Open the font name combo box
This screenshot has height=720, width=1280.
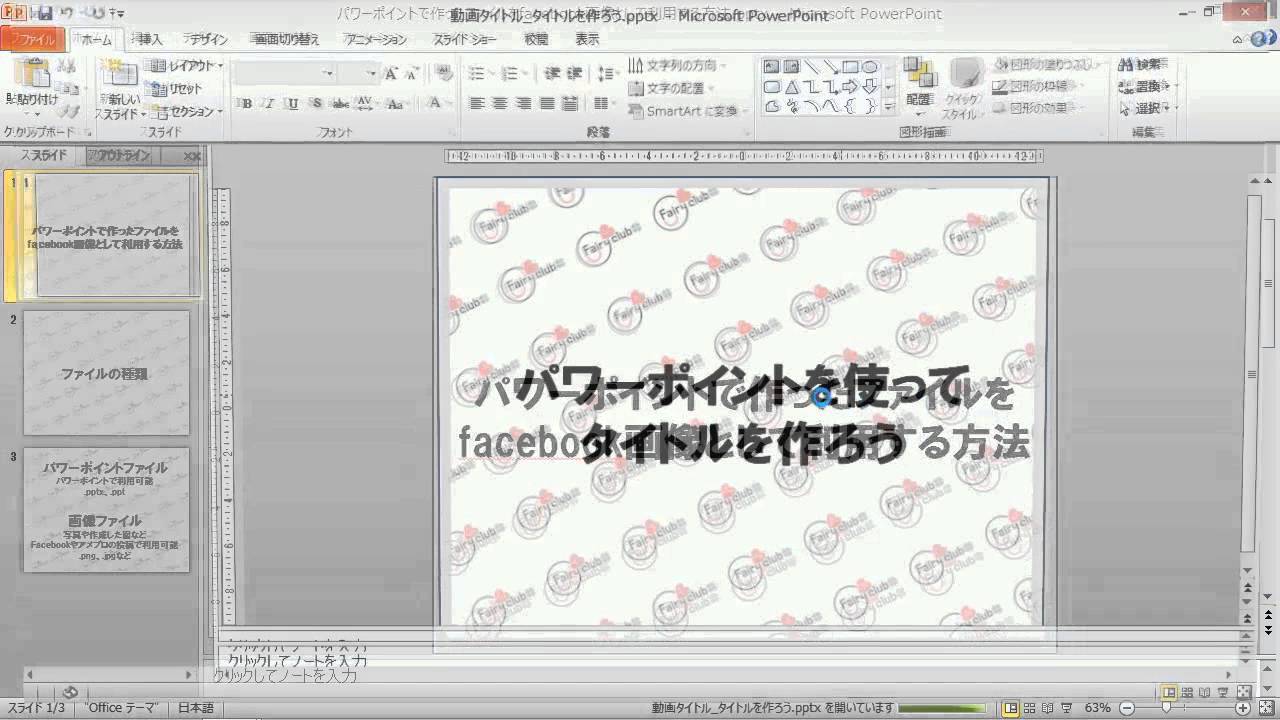pyautogui.click(x=284, y=73)
